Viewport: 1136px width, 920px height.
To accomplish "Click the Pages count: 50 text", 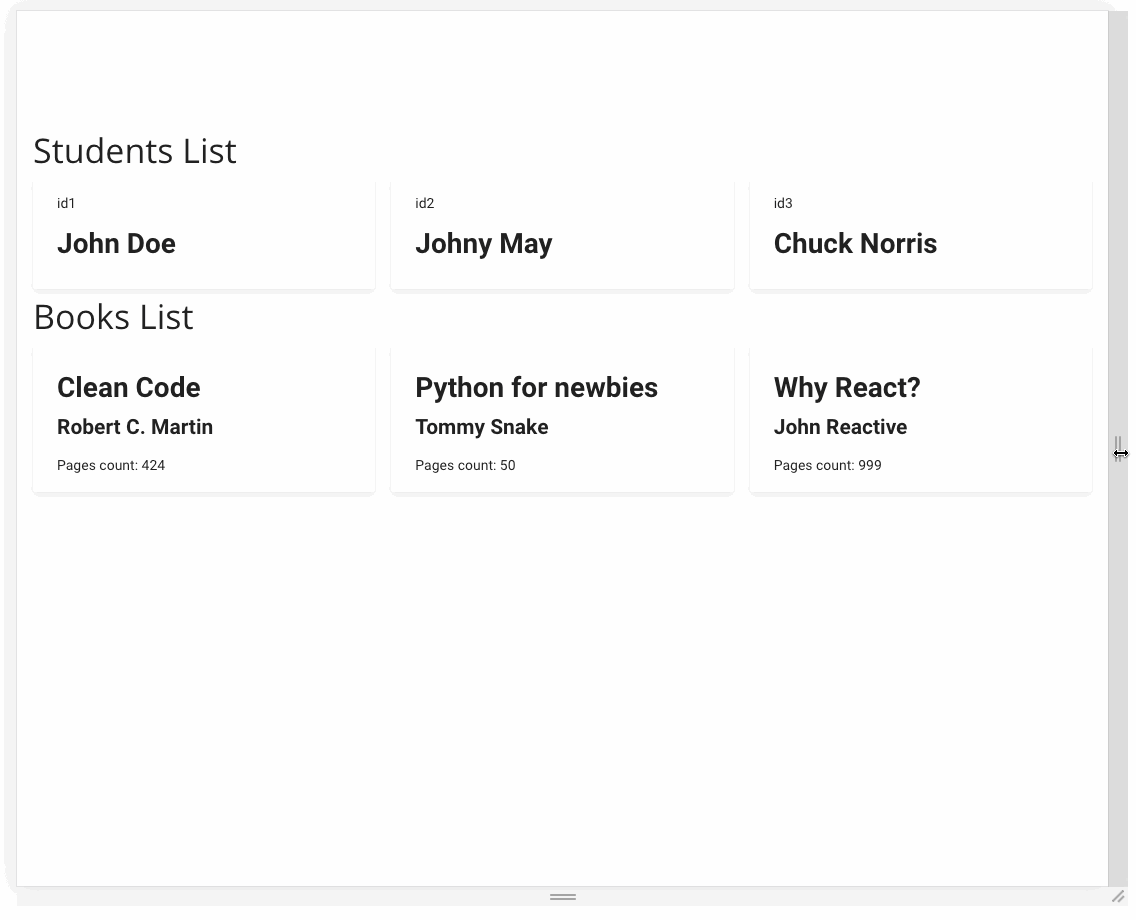I will (x=465, y=465).
